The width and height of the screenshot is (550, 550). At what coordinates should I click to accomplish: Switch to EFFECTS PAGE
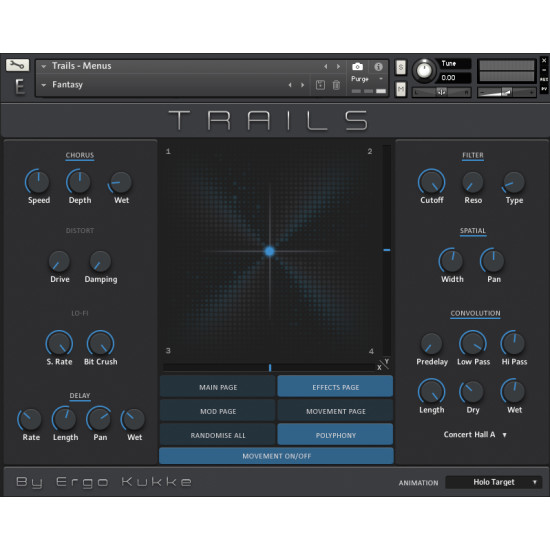[x=335, y=387]
